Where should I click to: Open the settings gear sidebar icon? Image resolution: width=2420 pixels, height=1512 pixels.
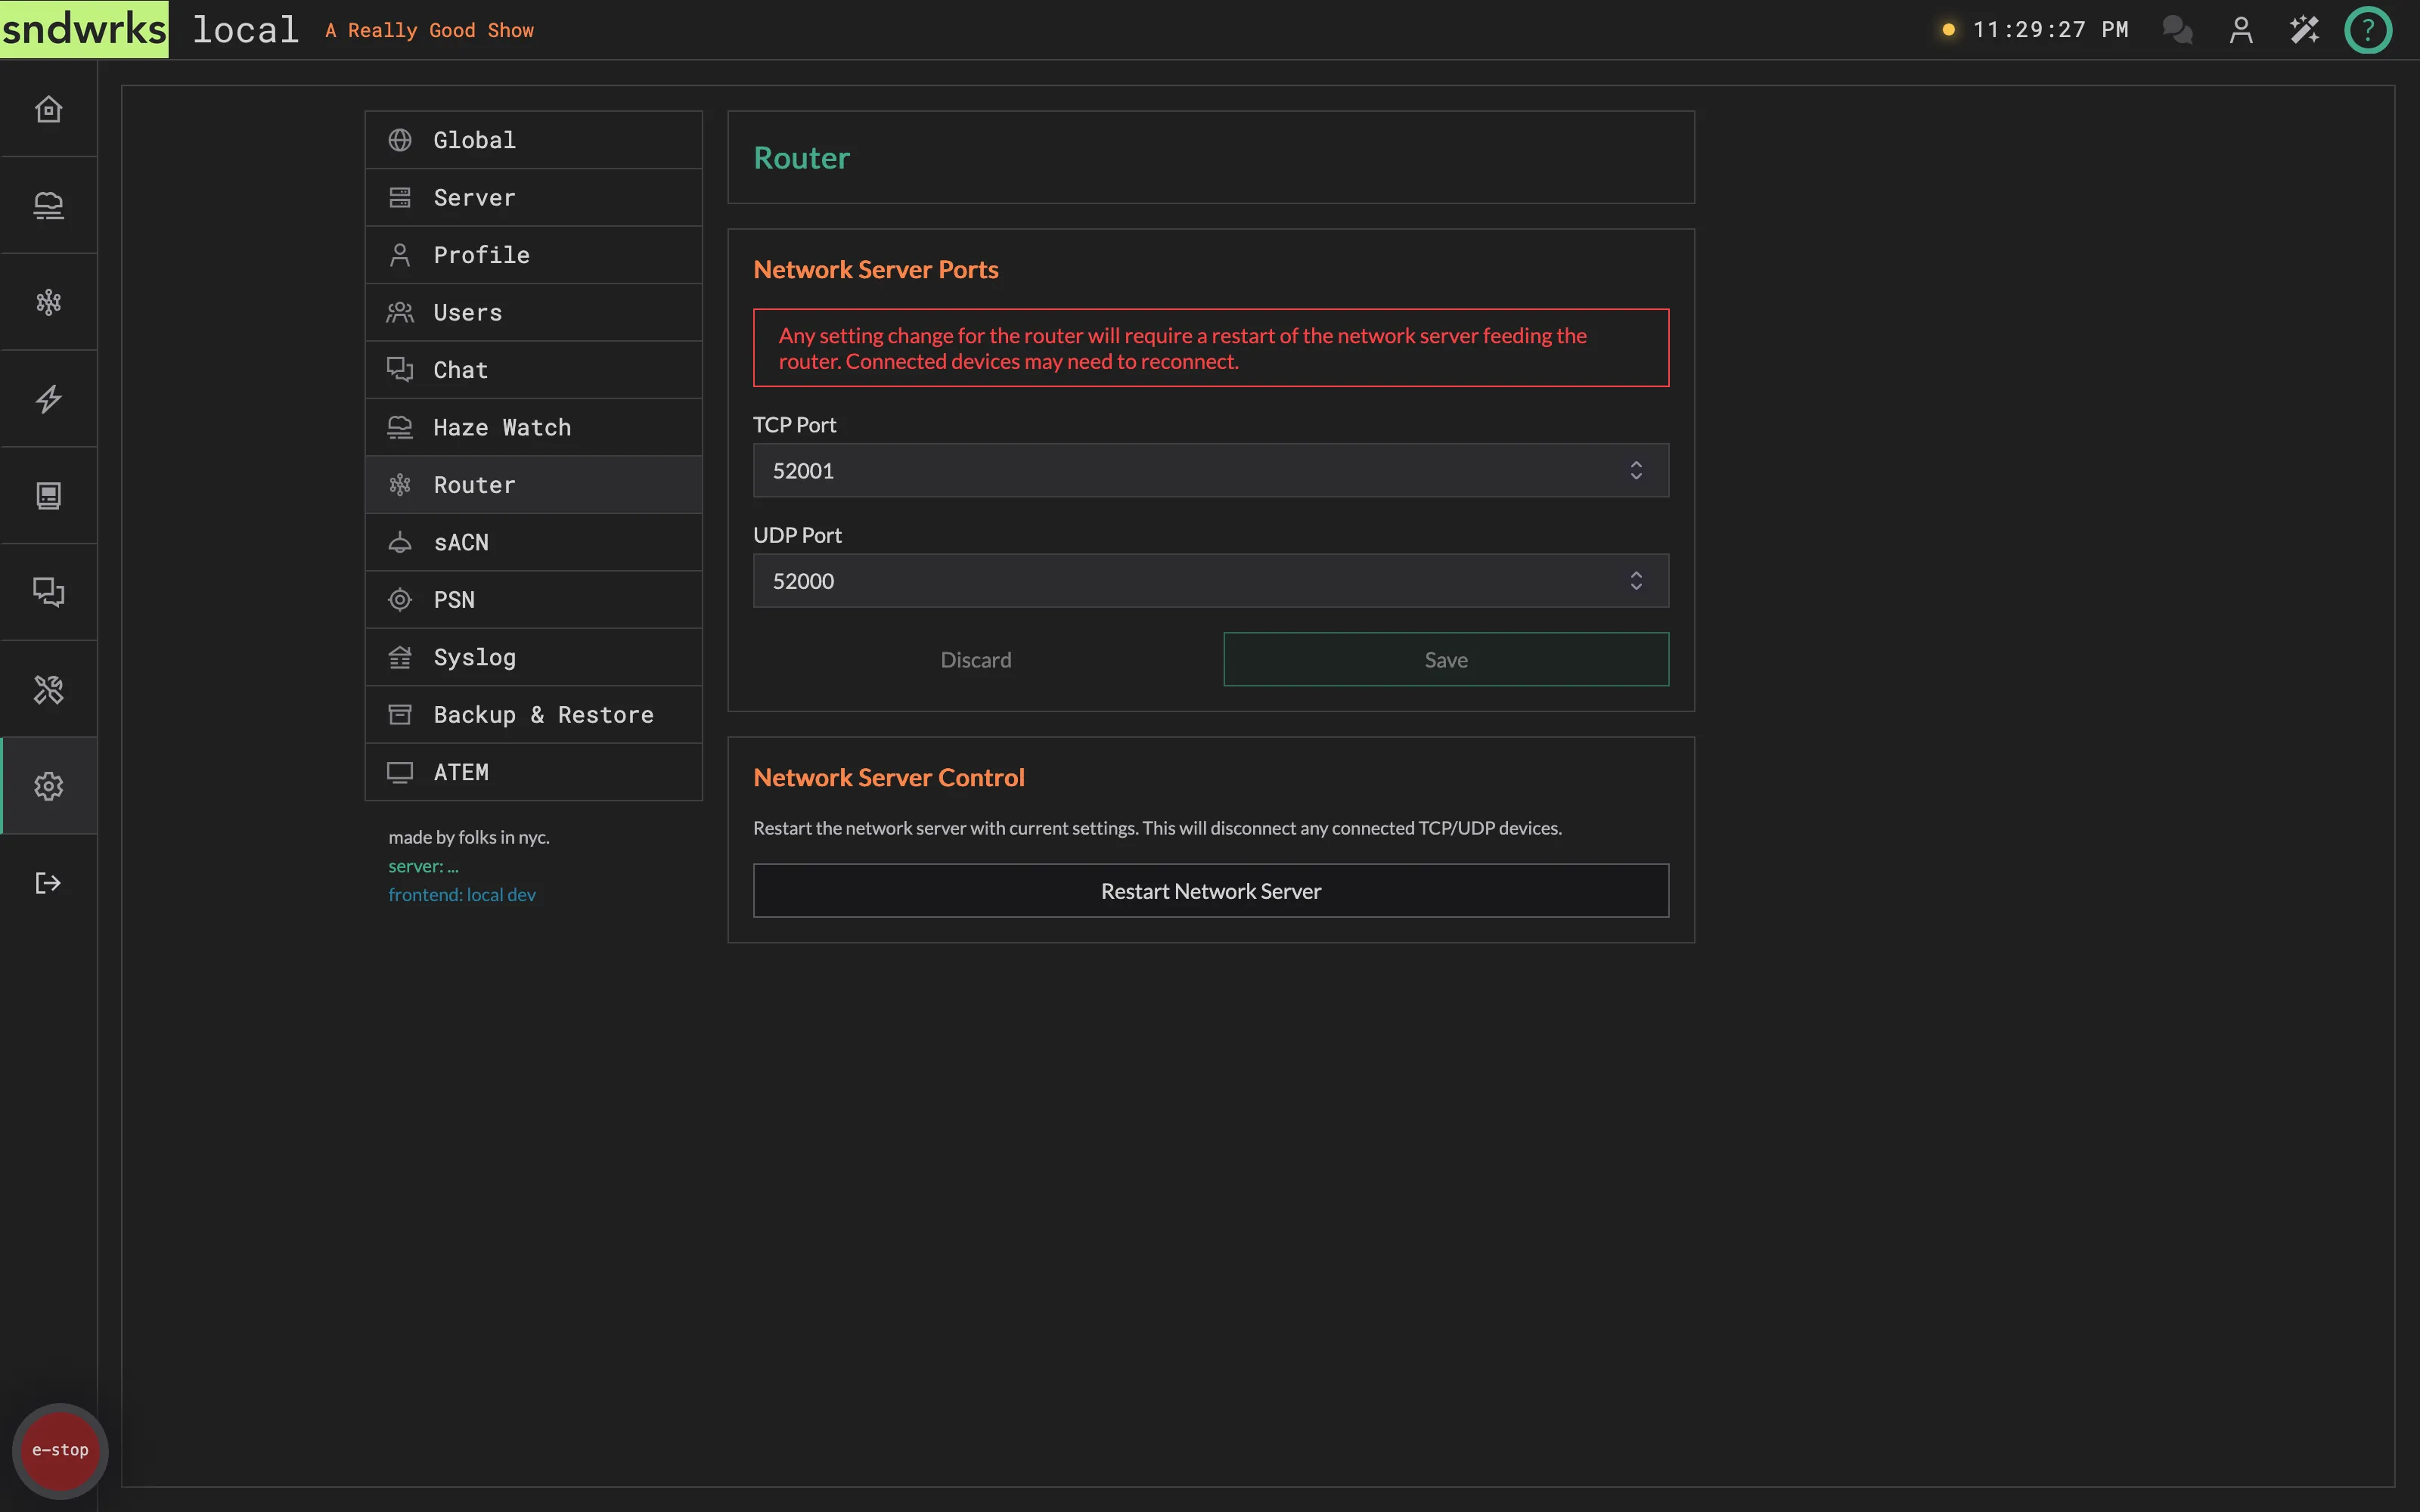point(48,786)
